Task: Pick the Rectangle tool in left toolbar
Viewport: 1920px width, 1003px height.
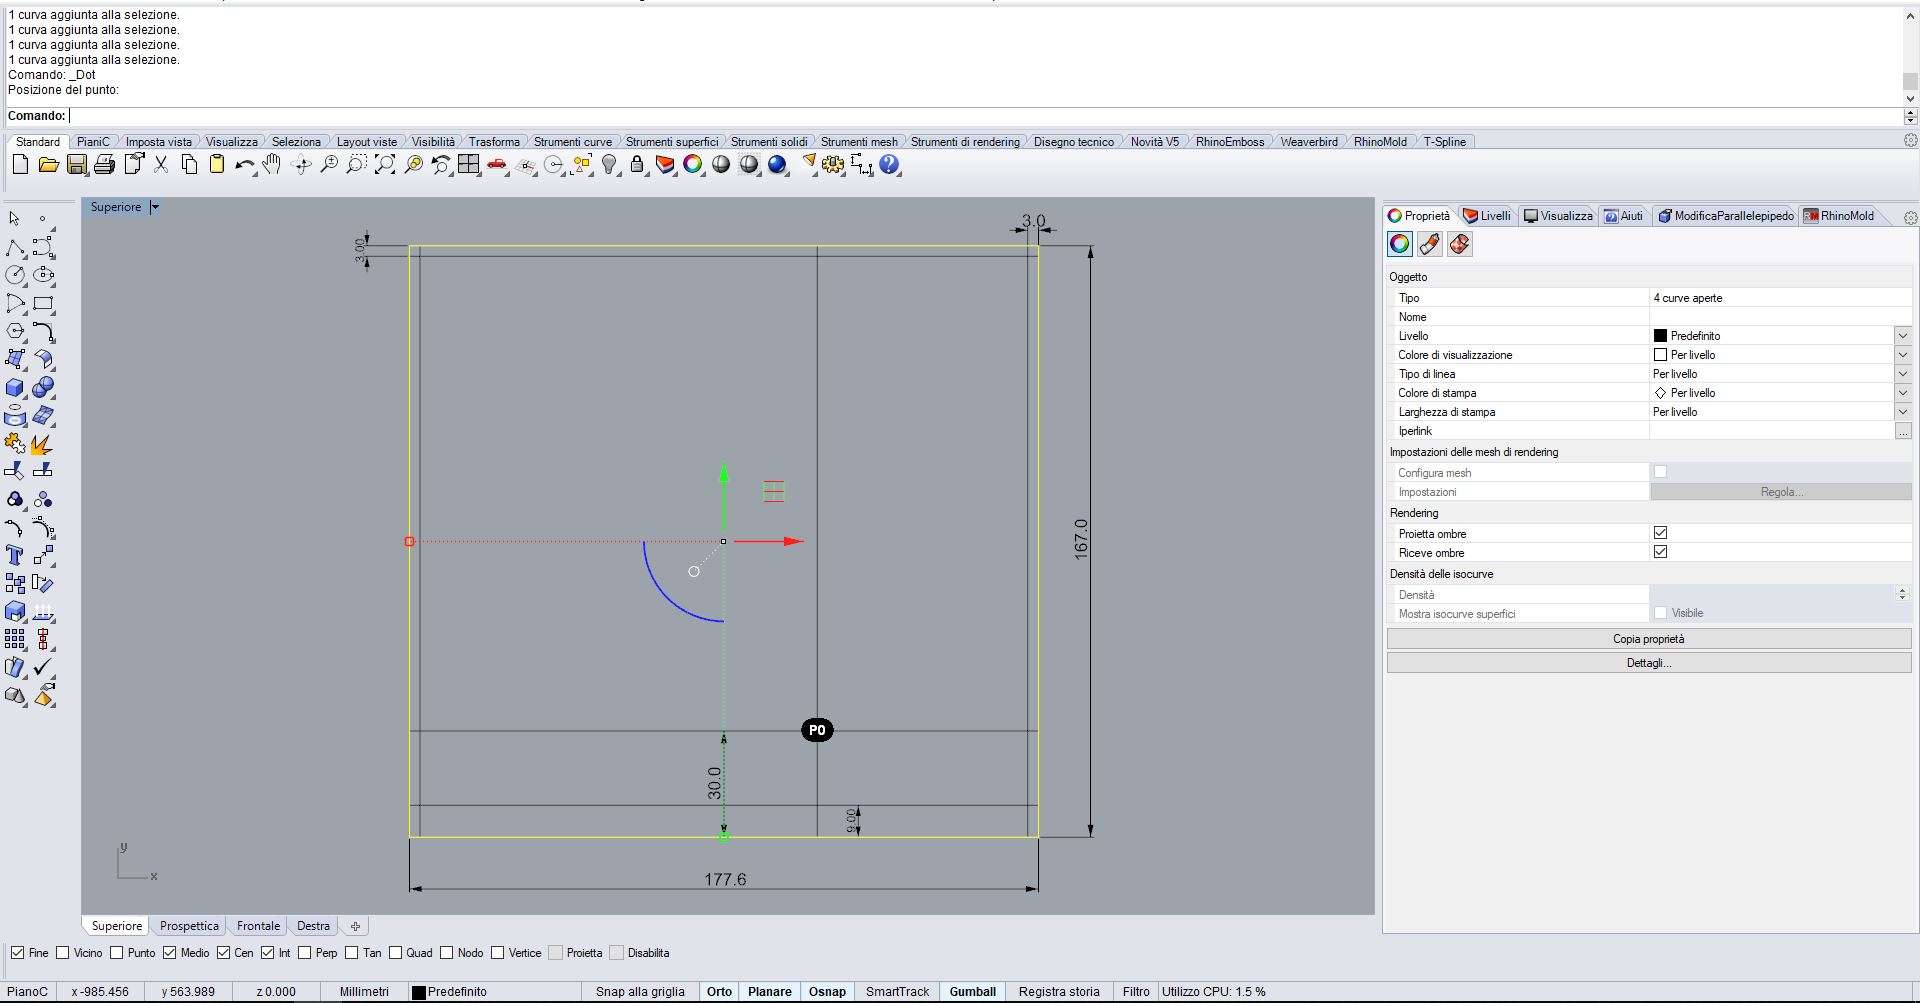Action: point(43,303)
